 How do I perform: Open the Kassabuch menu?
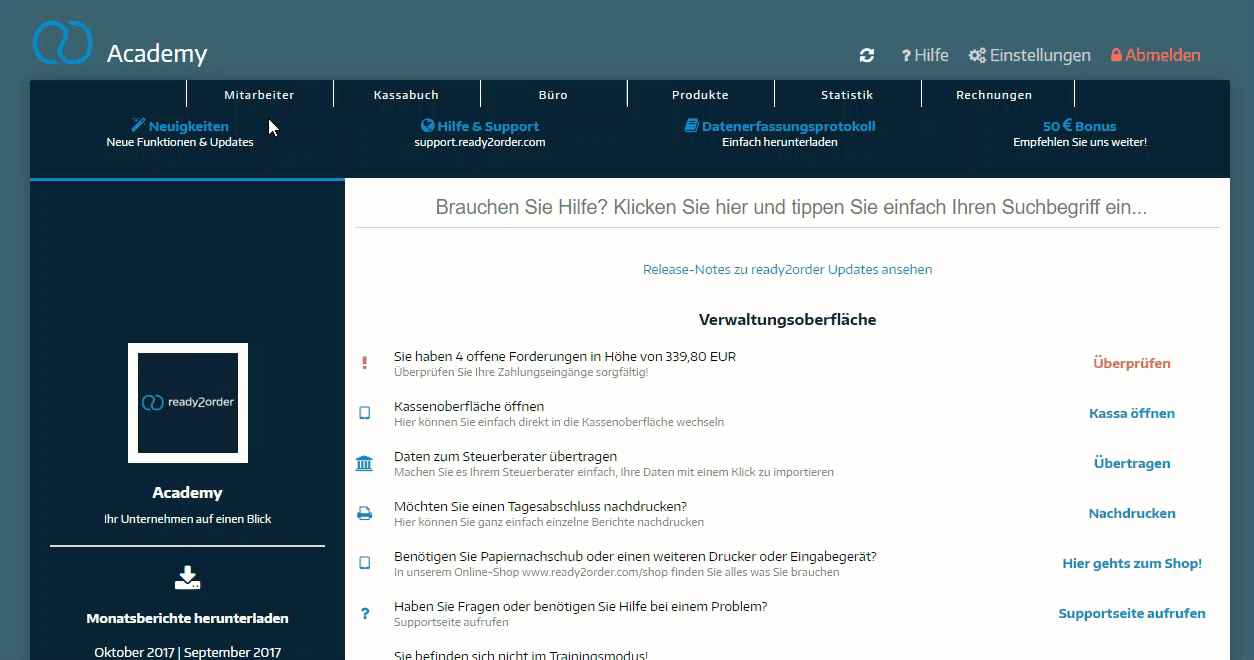coord(406,95)
